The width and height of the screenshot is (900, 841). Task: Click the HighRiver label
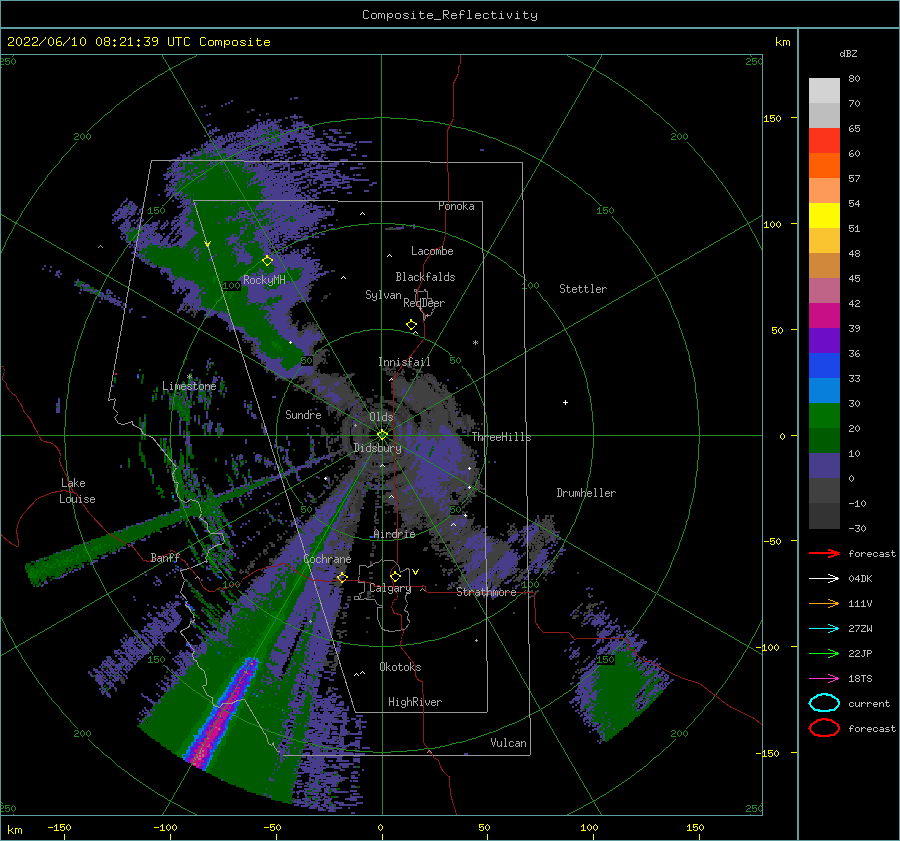(415, 702)
